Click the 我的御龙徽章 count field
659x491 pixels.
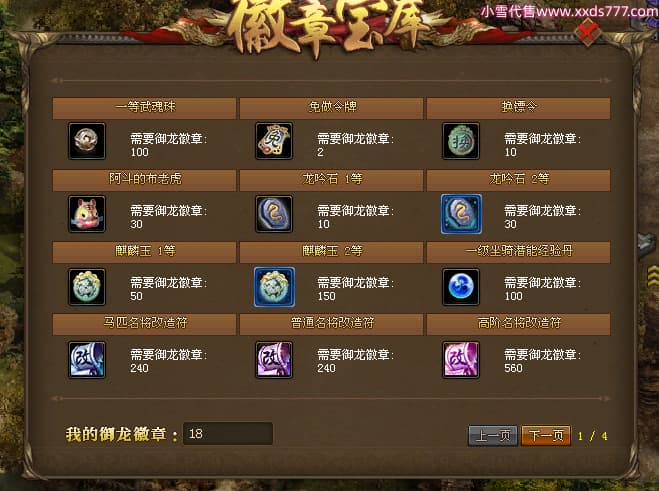click(x=228, y=433)
